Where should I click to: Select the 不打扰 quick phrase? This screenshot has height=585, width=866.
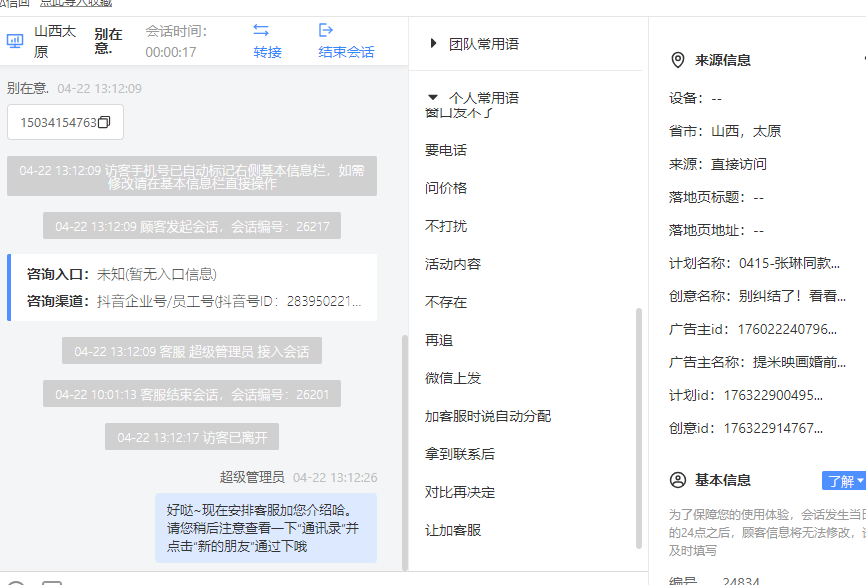pyautogui.click(x=446, y=226)
